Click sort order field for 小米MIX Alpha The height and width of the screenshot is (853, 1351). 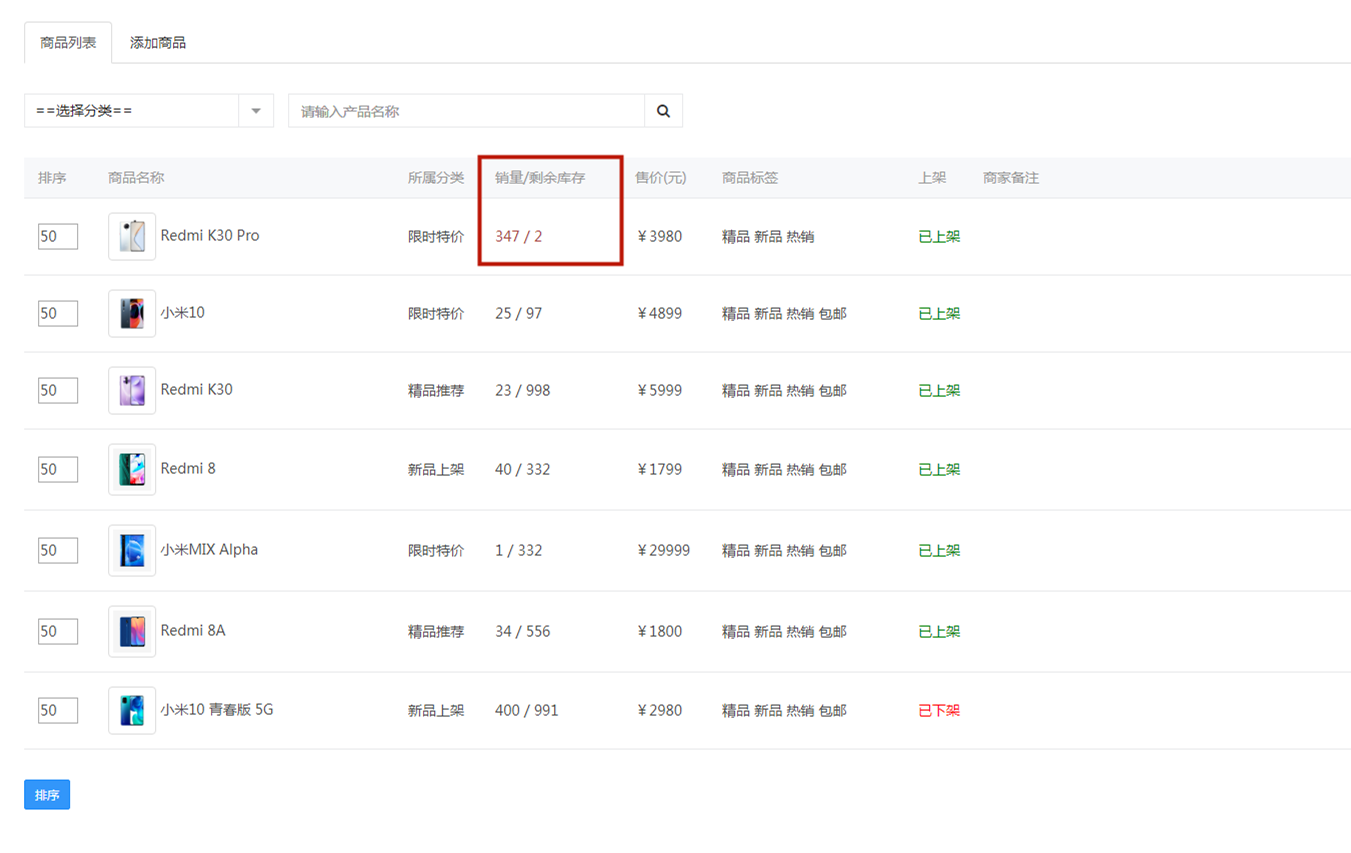click(58, 550)
